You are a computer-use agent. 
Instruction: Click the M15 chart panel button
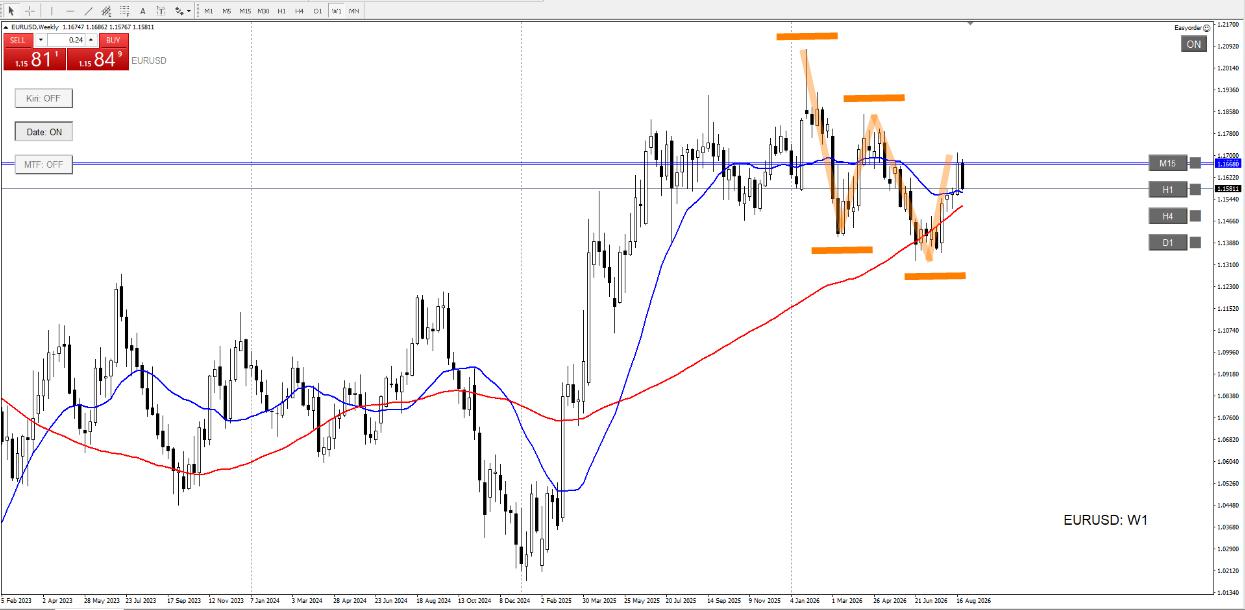[x=1167, y=163]
